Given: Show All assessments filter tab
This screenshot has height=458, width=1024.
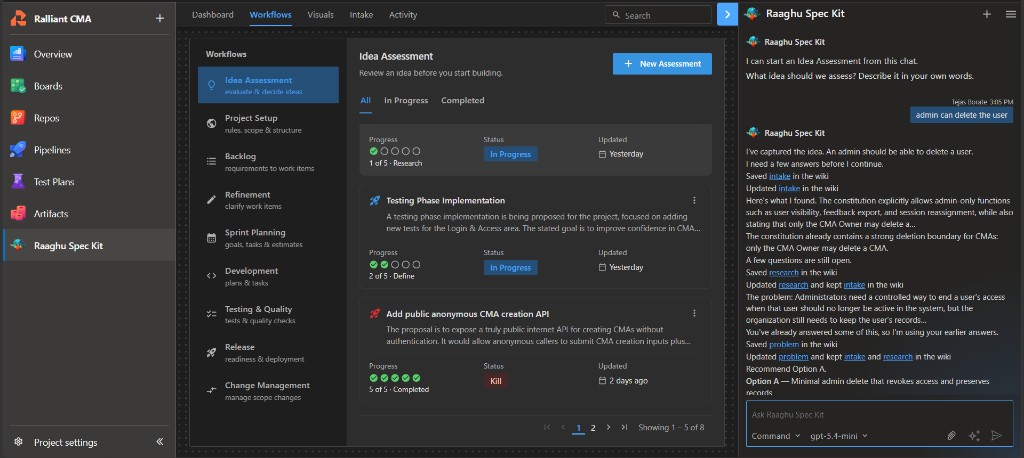Looking at the screenshot, I should click(x=366, y=101).
